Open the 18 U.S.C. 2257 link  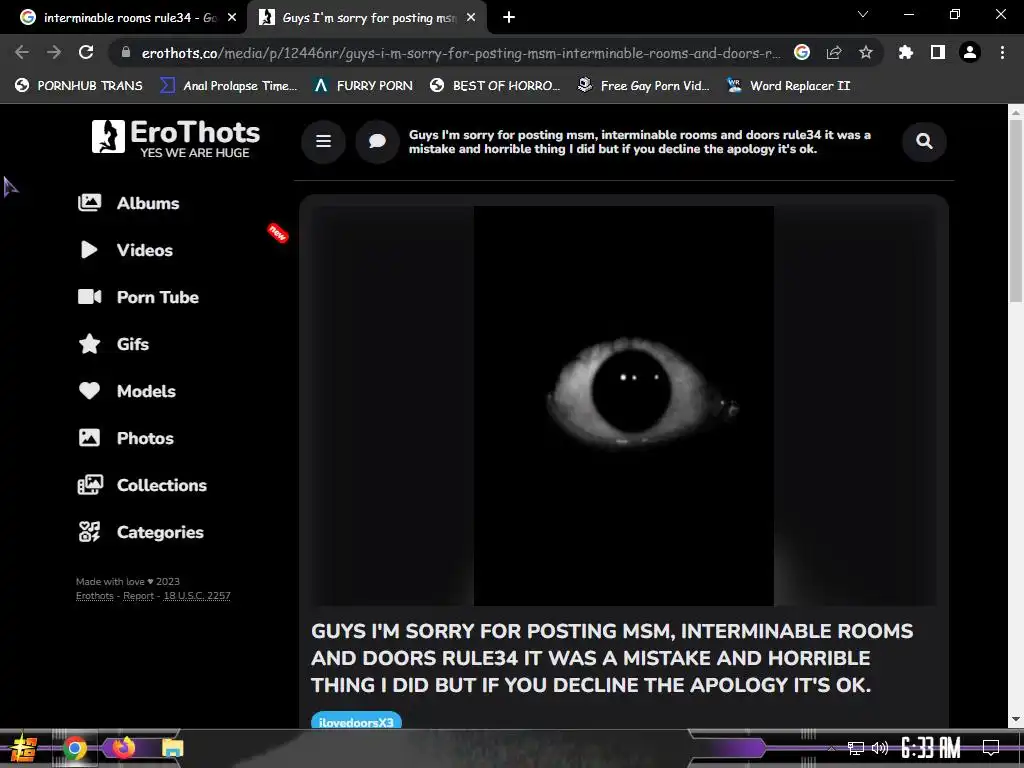coord(197,596)
